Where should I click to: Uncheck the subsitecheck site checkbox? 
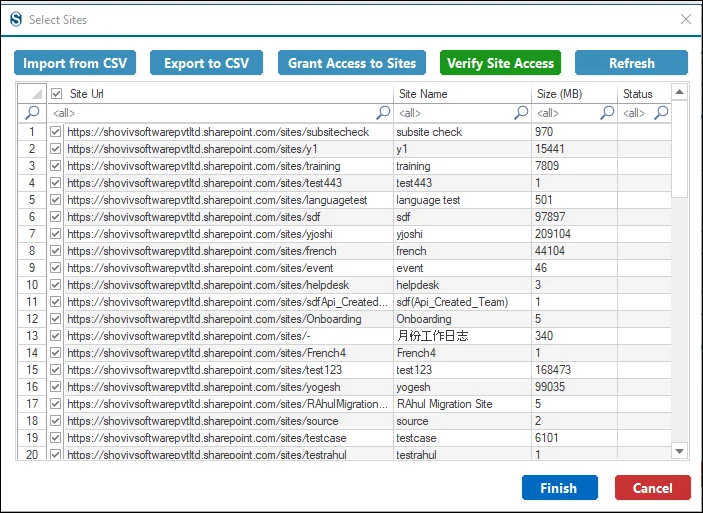pos(55,132)
